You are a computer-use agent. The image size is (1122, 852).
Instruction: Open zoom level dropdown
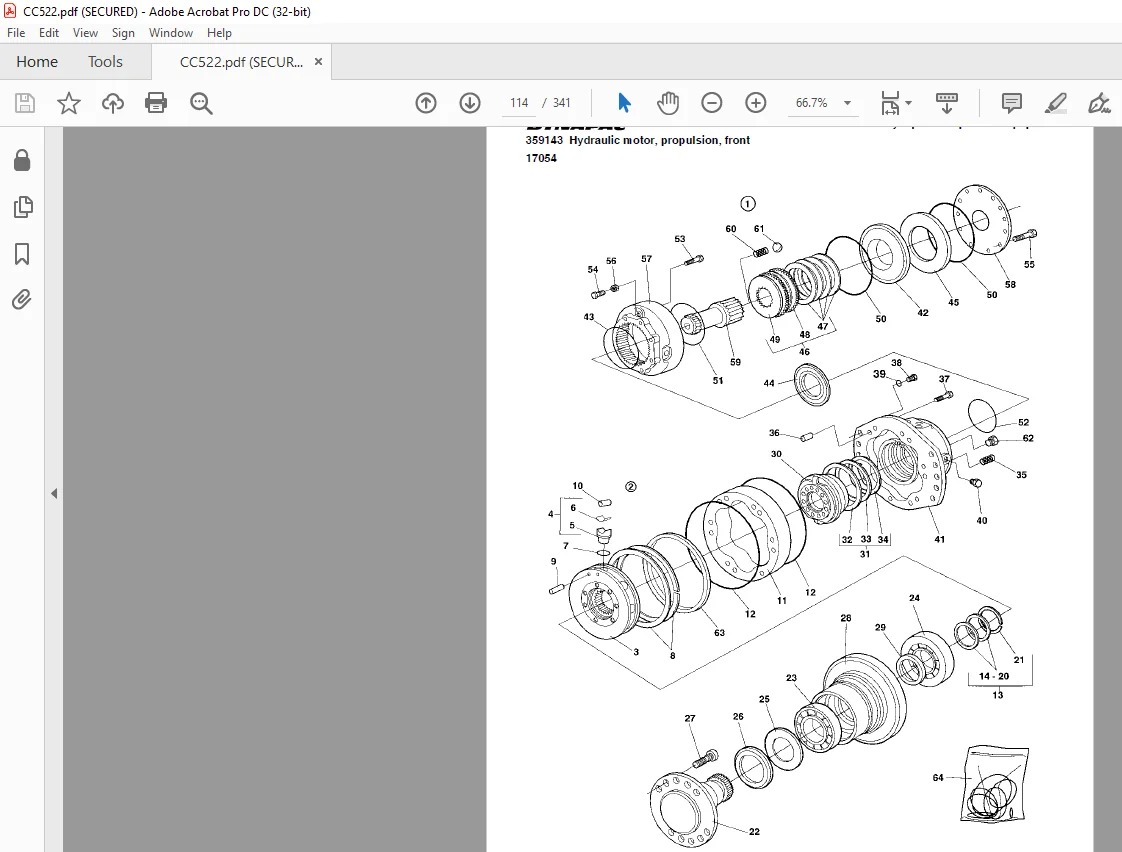(847, 103)
